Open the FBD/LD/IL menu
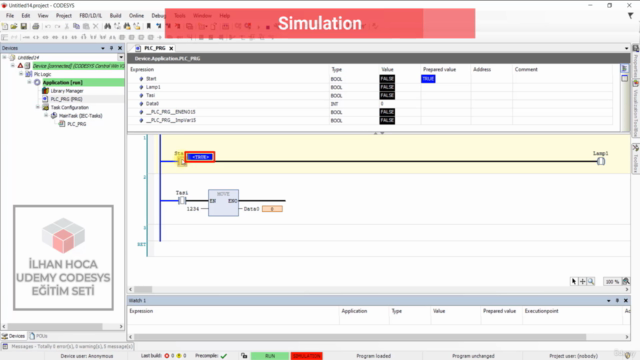The height and width of the screenshot is (360, 640). (91, 16)
